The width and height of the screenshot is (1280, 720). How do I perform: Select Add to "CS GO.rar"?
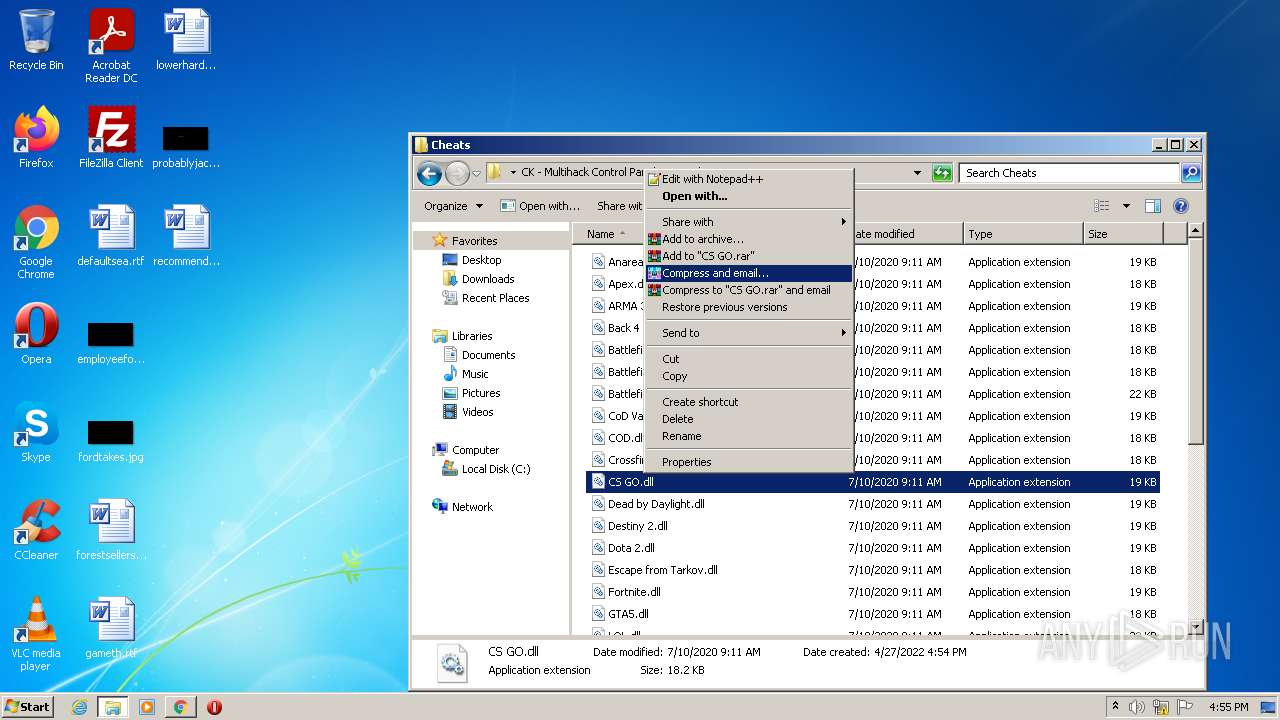pos(748,256)
